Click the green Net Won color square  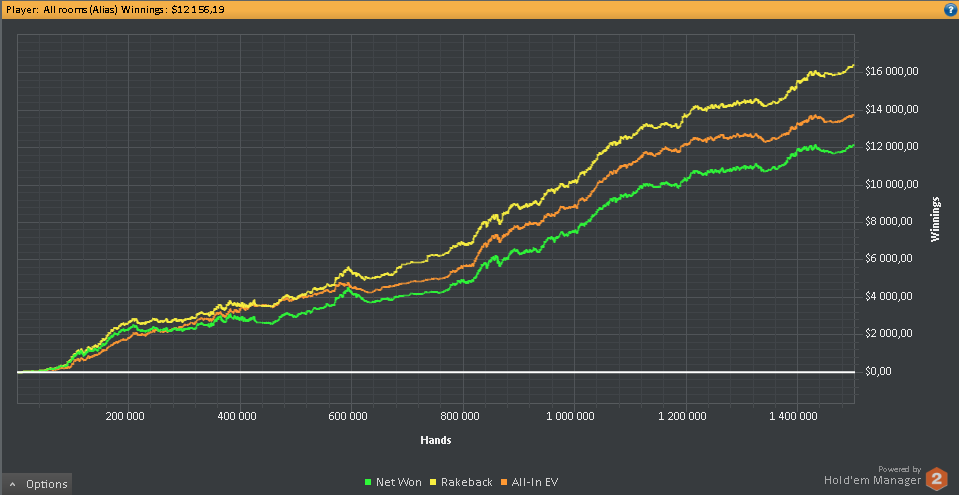[x=368, y=482]
